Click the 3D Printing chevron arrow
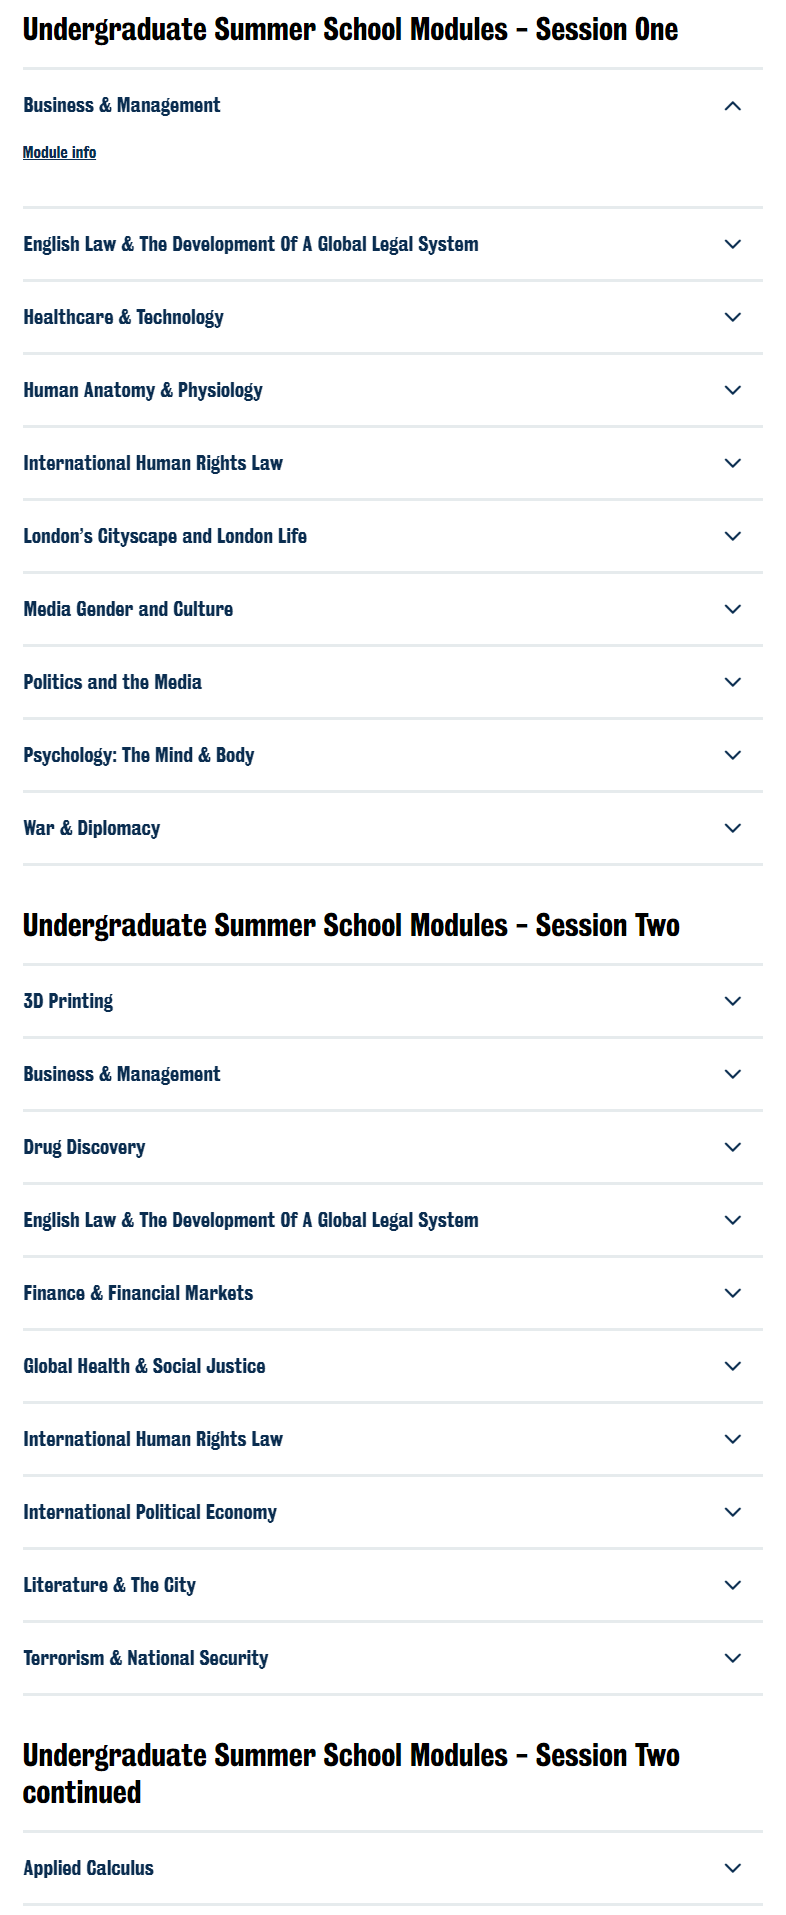Image resolution: width=786 pixels, height=1915 pixels. coord(732,1001)
